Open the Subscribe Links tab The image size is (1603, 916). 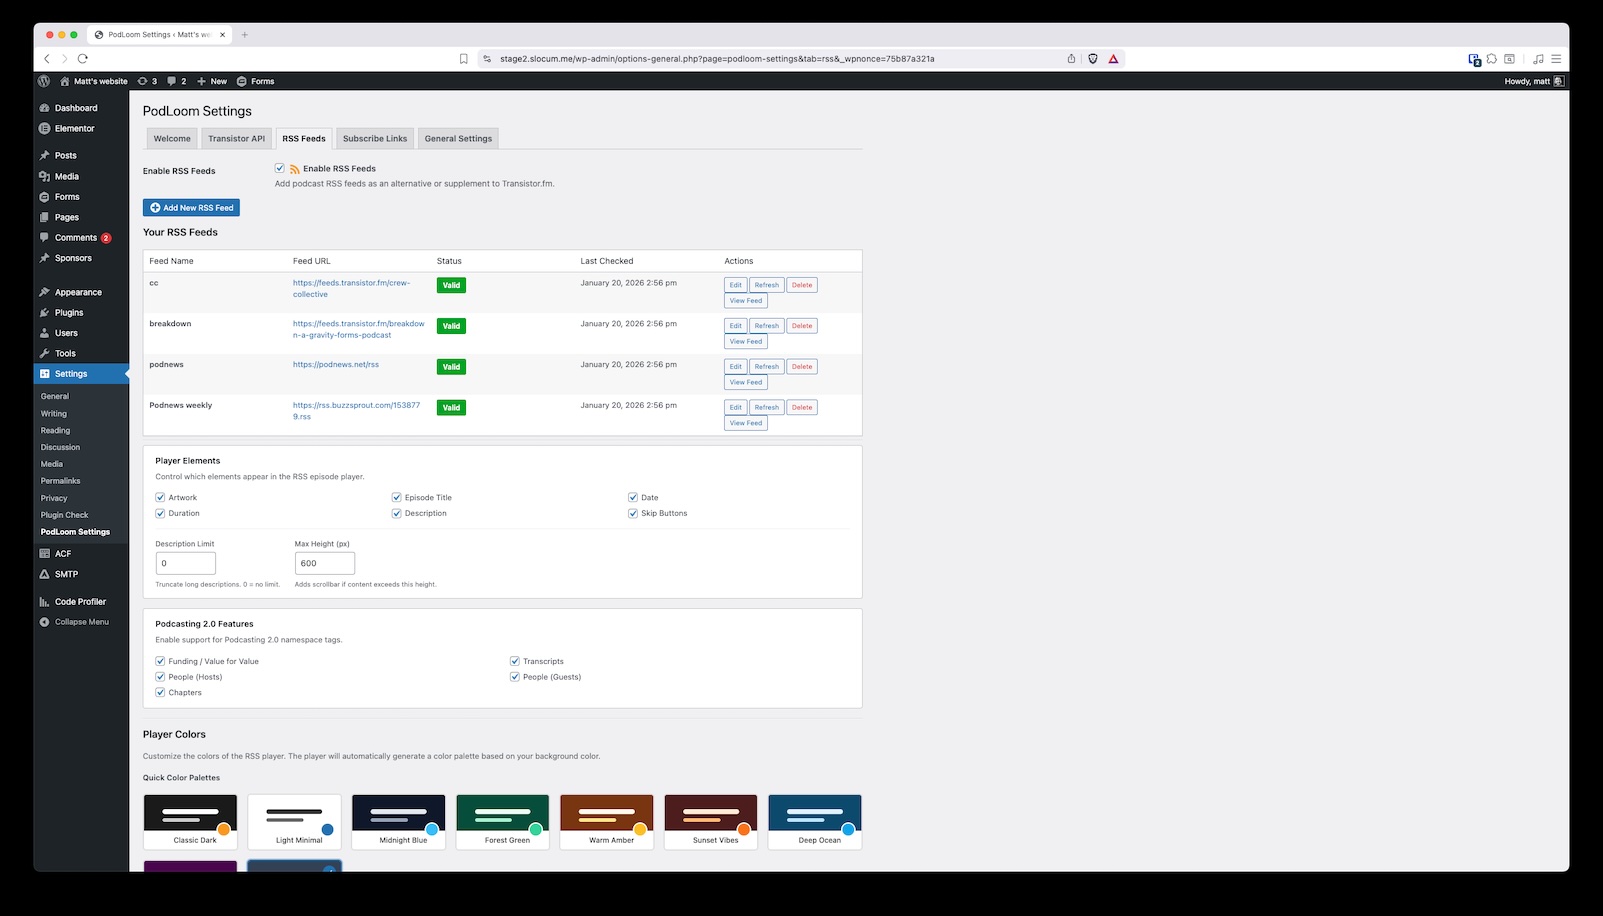pos(374,138)
